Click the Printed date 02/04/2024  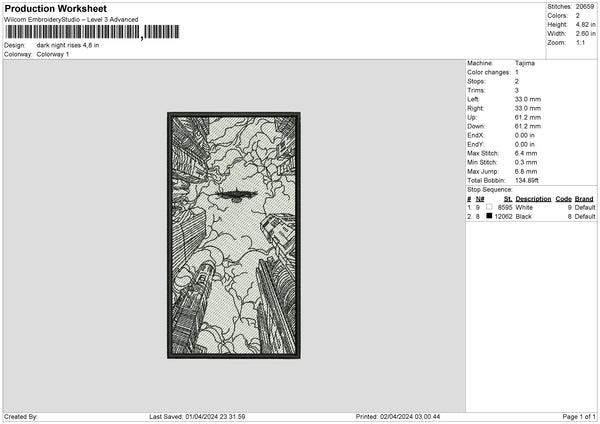pos(396,417)
